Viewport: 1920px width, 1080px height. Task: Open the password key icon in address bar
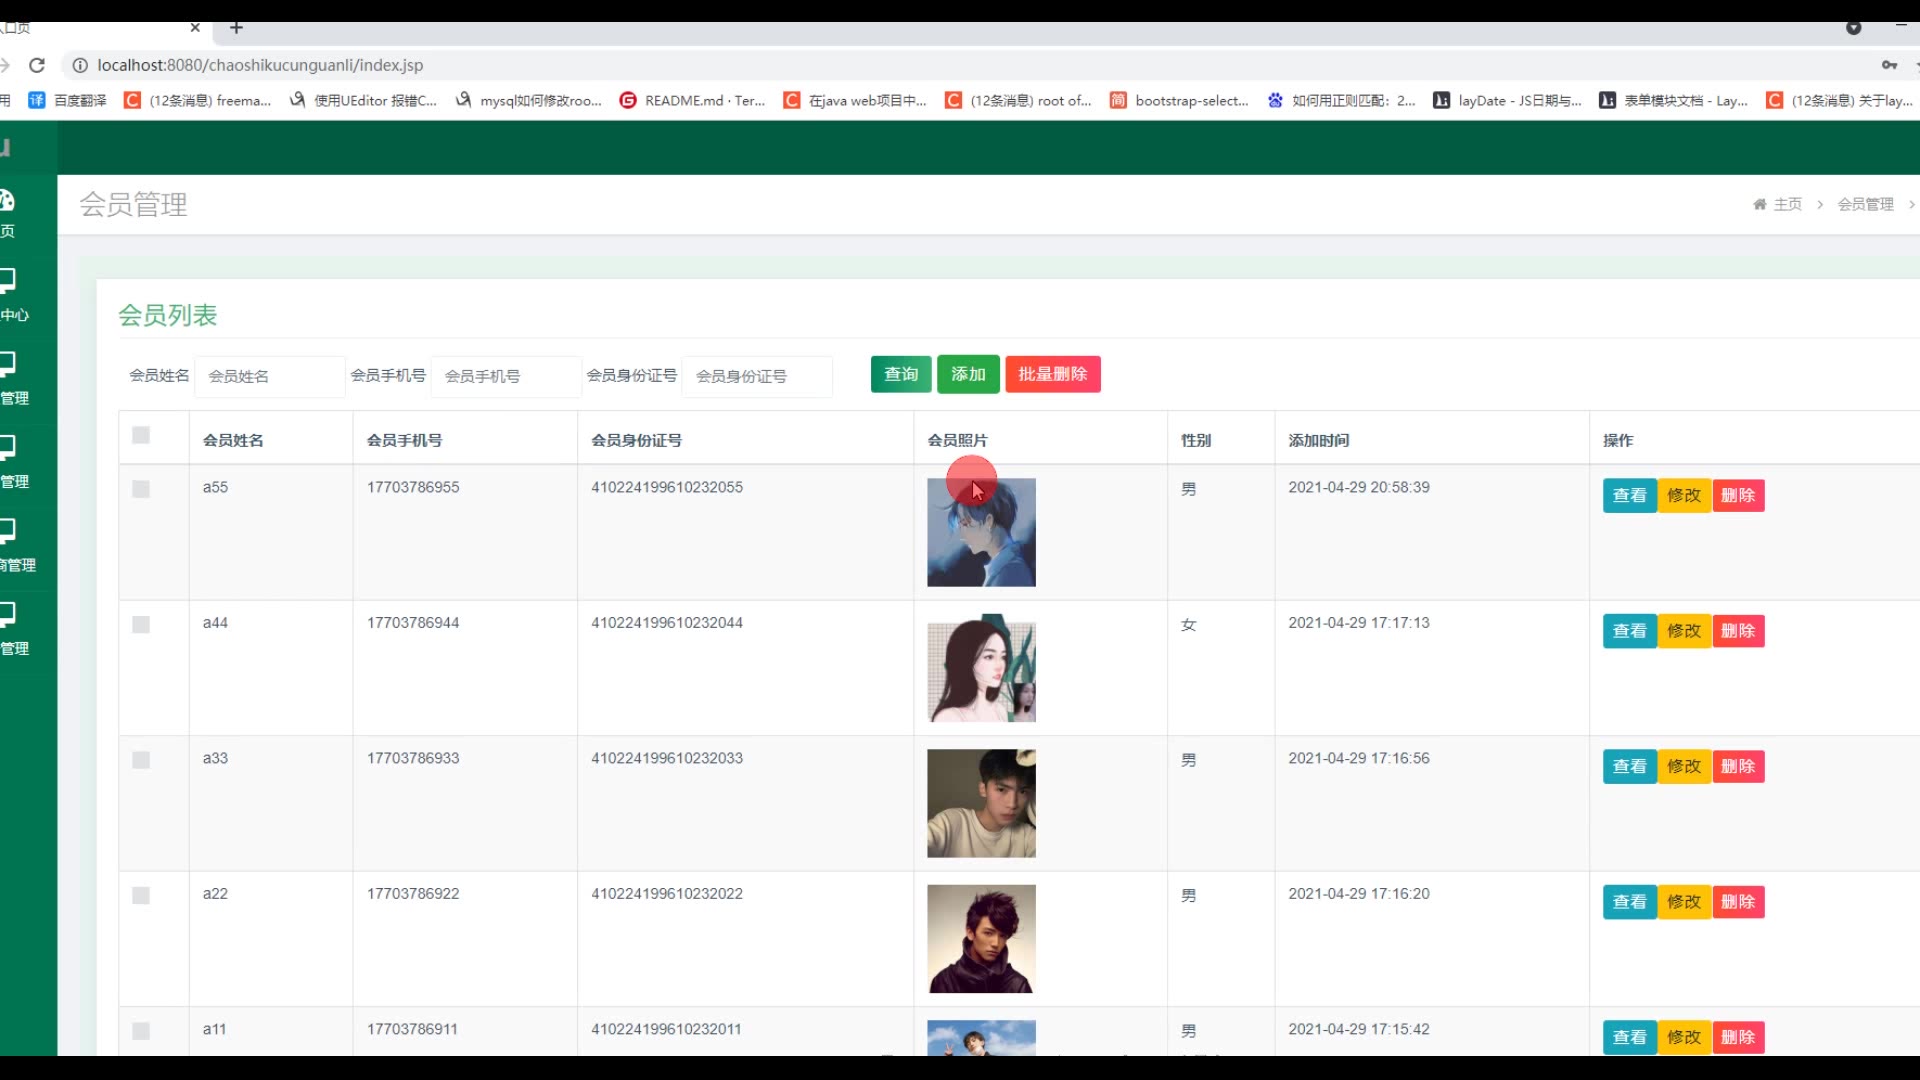(x=1888, y=65)
